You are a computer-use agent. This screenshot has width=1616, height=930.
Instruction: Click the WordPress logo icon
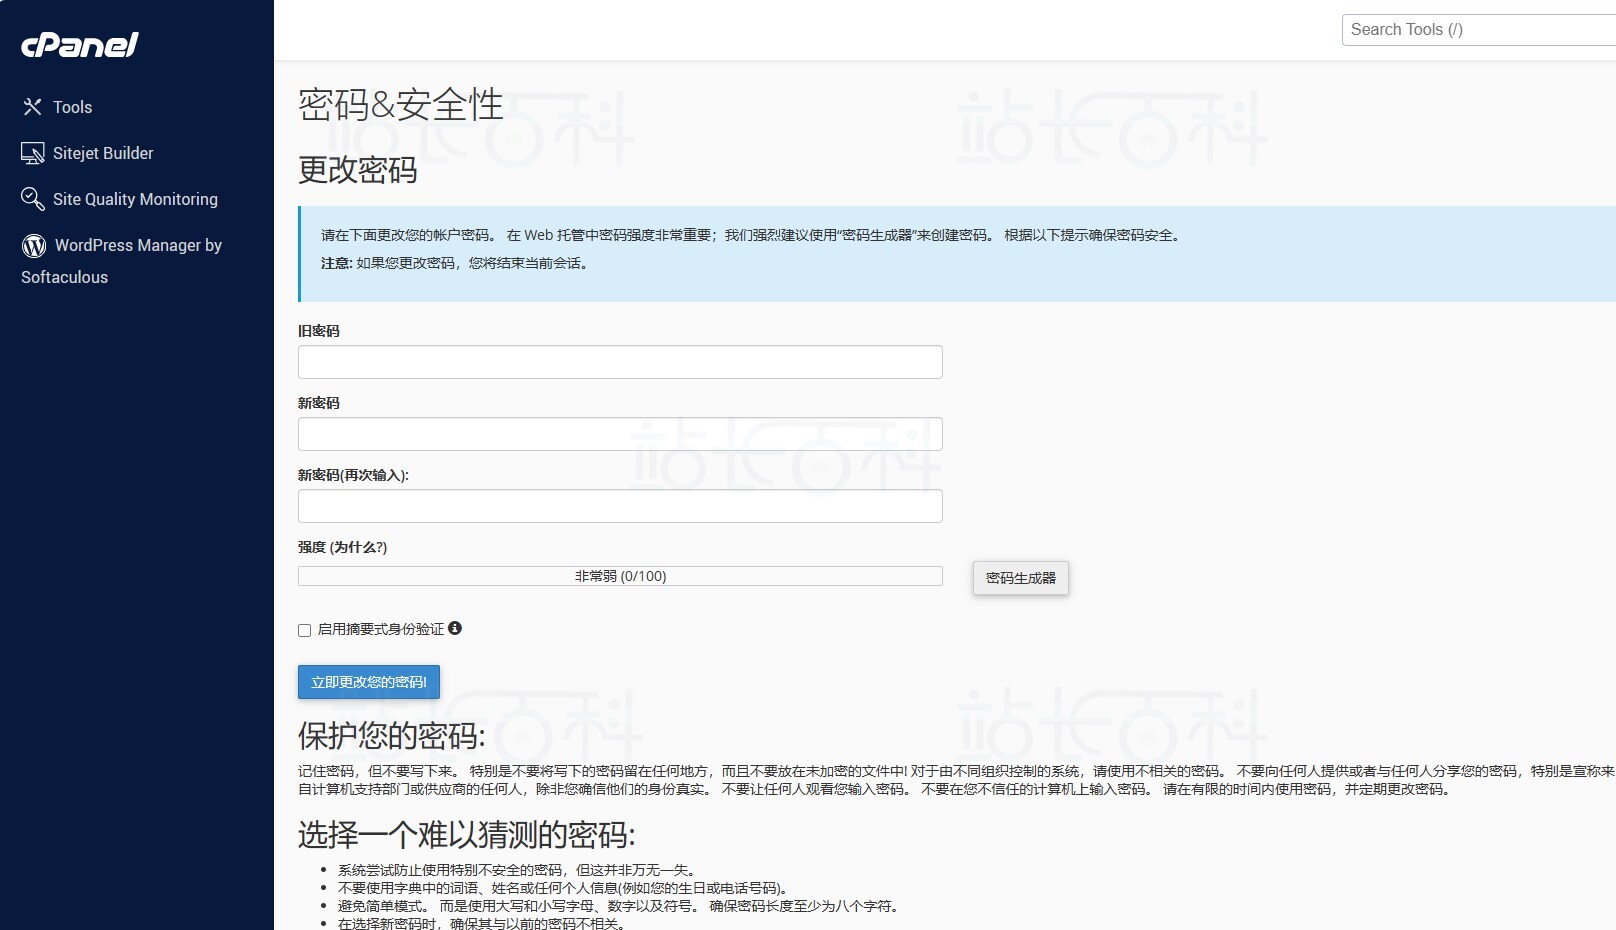(x=34, y=246)
